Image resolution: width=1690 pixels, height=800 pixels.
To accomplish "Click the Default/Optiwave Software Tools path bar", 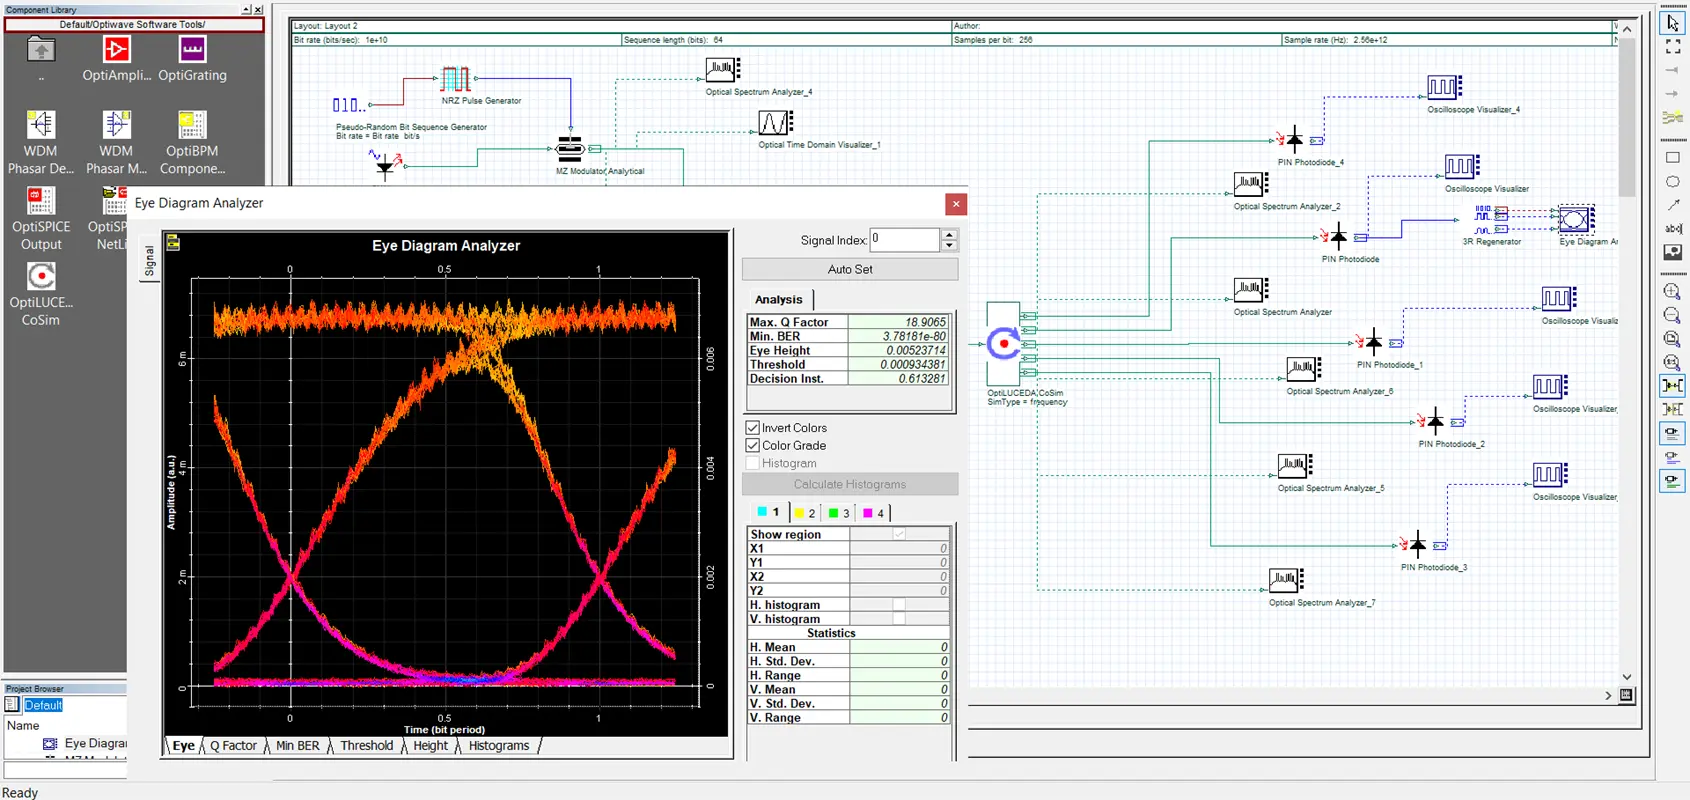I will coord(134,24).
